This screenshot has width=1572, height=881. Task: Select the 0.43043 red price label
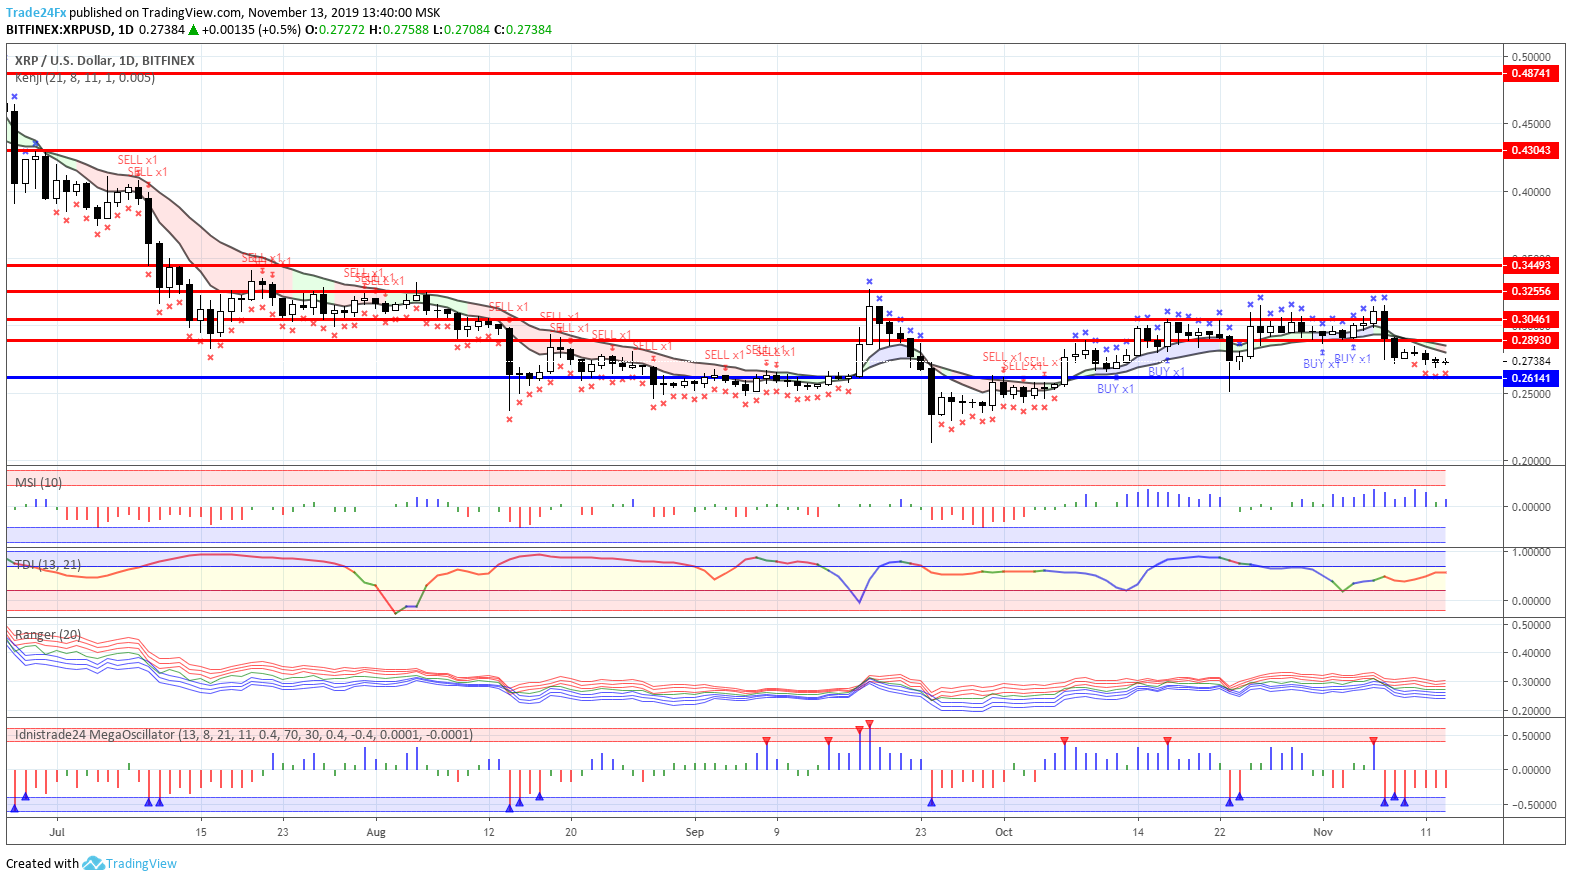pyautogui.click(x=1531, y=151)
